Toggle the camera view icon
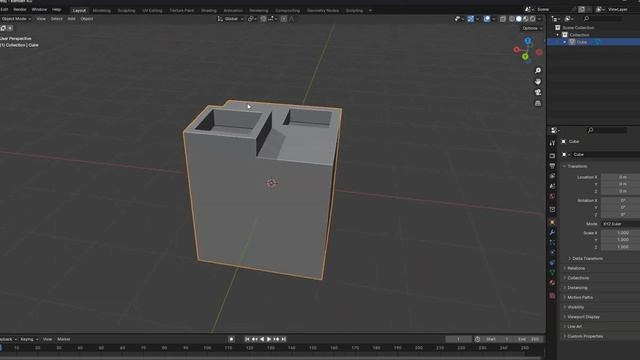Screen dimensions: 640x360 point(538,92)
